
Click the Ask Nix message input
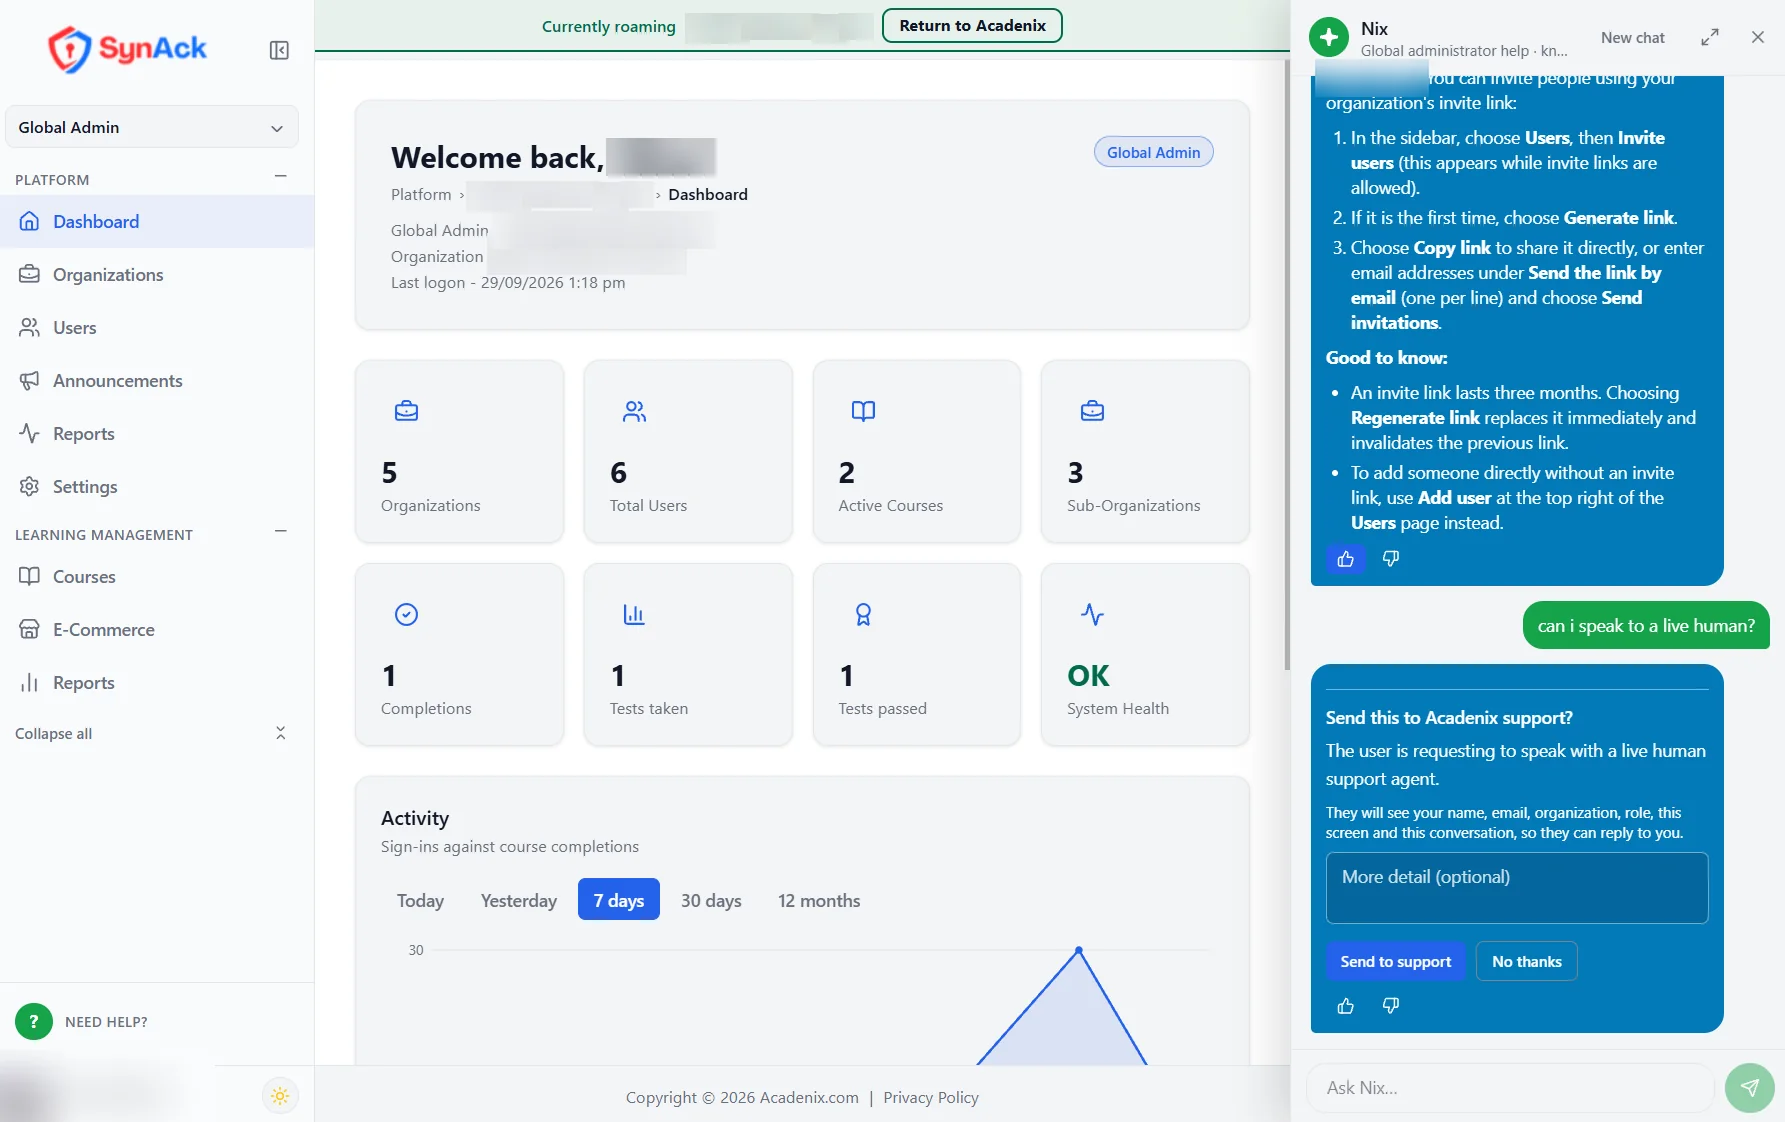(1510, 1087)
